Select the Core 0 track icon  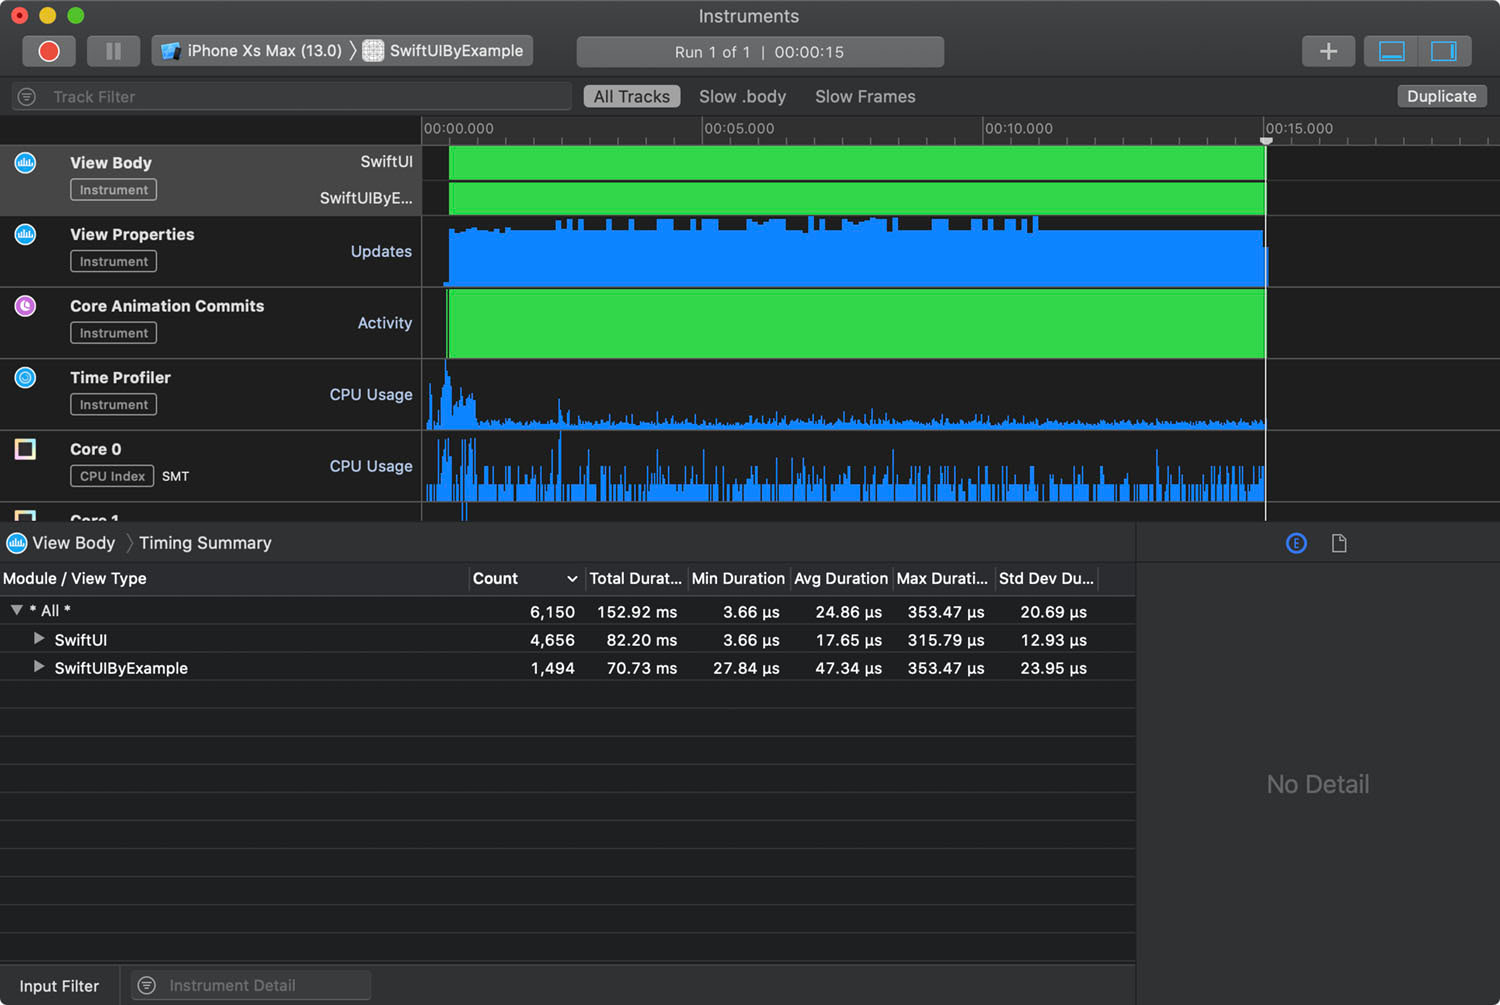tap(25, 449)
